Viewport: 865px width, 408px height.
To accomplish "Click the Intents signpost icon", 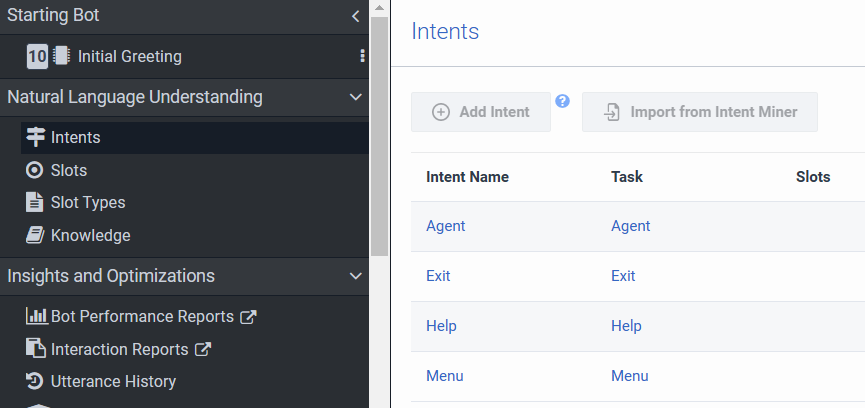I will (x=36, y=137).
